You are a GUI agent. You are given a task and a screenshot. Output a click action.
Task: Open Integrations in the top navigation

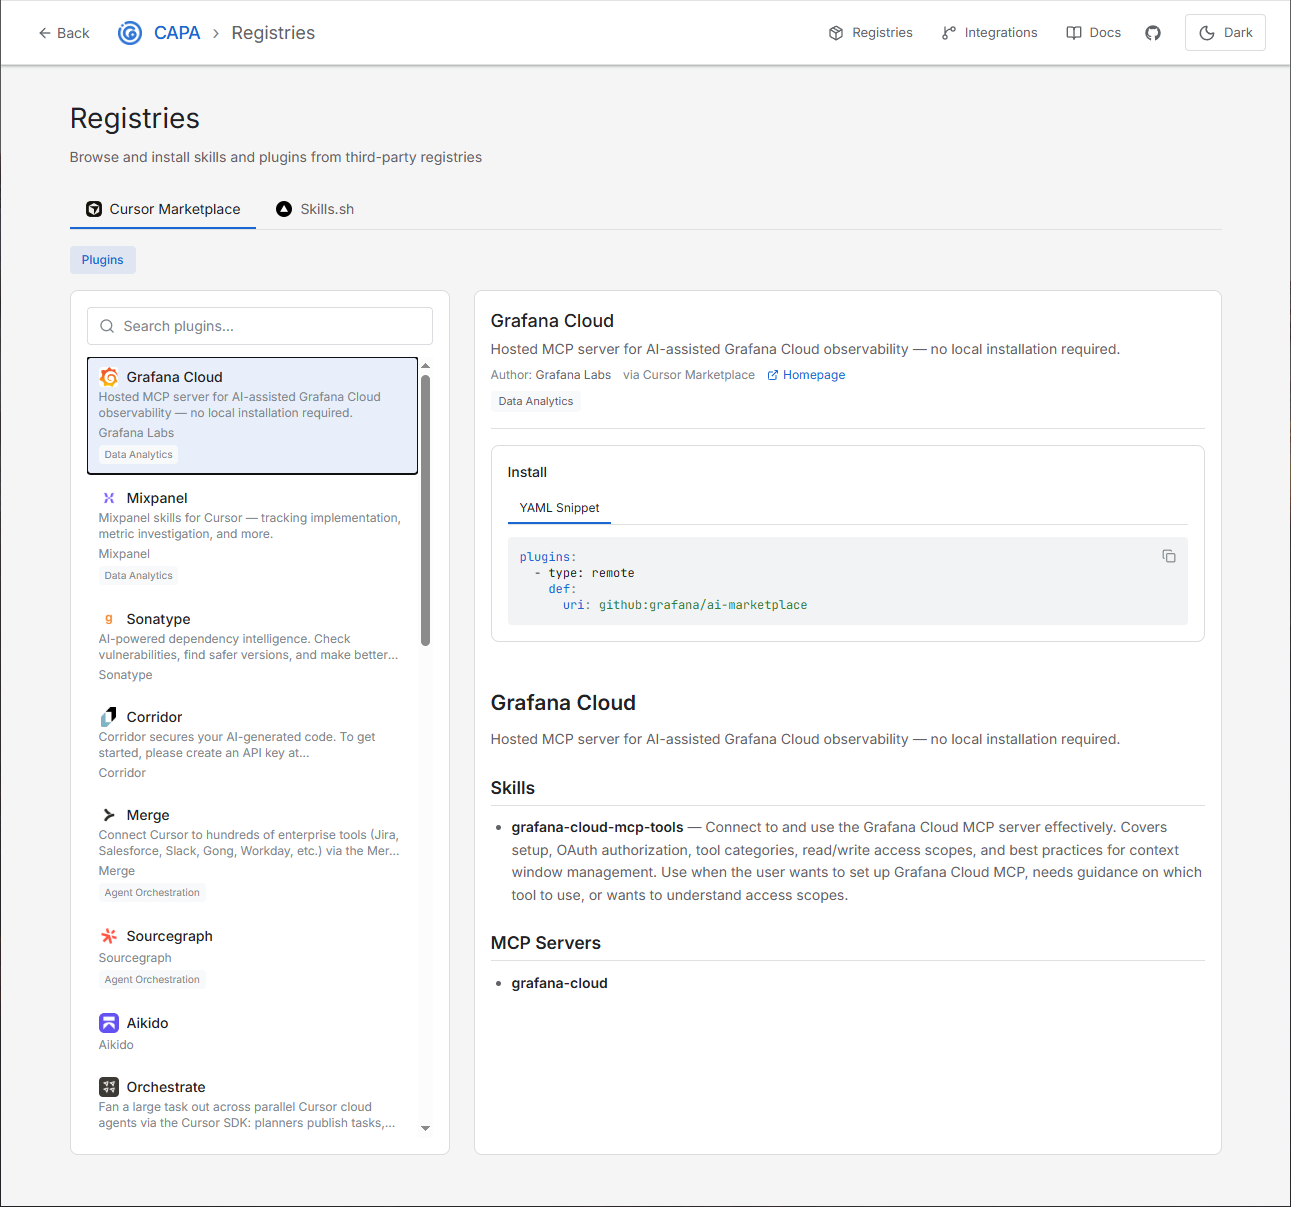989,33
